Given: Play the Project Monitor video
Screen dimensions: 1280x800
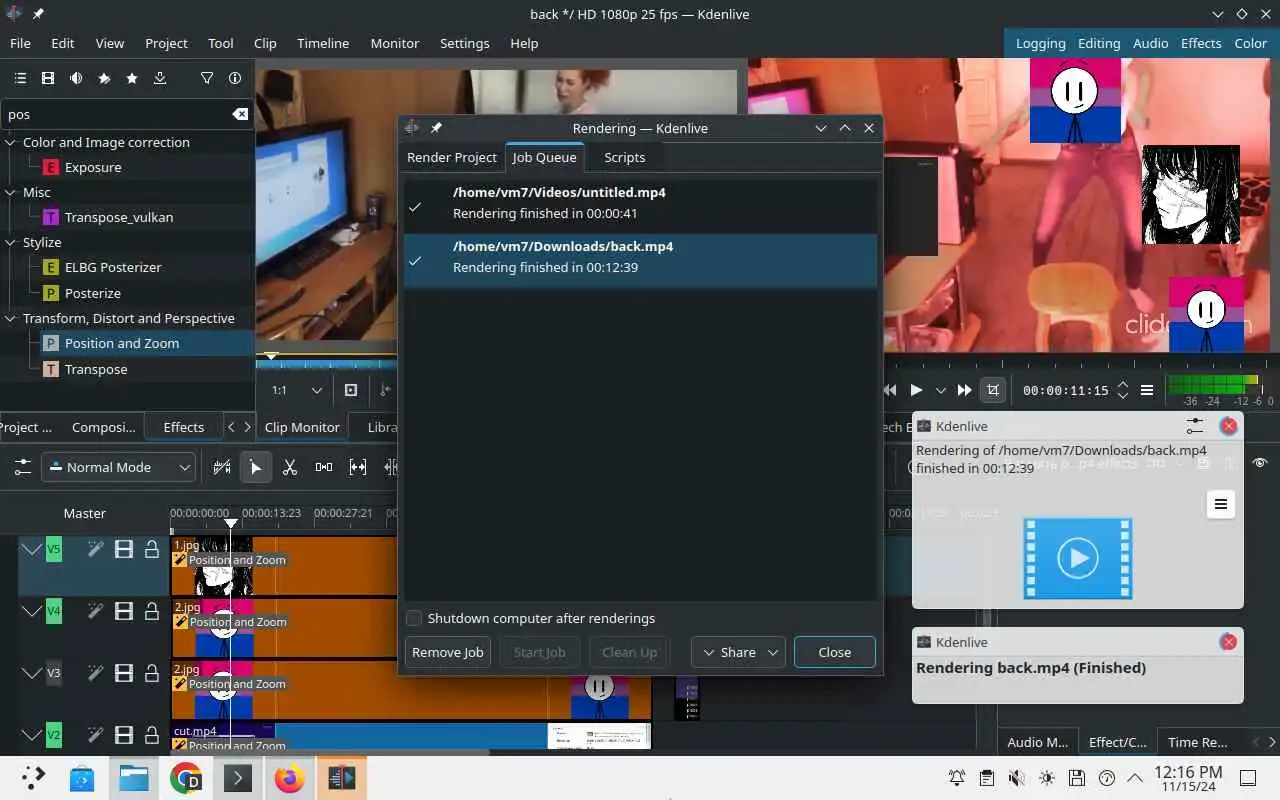Looking at the screenshot, I should coord(916,390).
